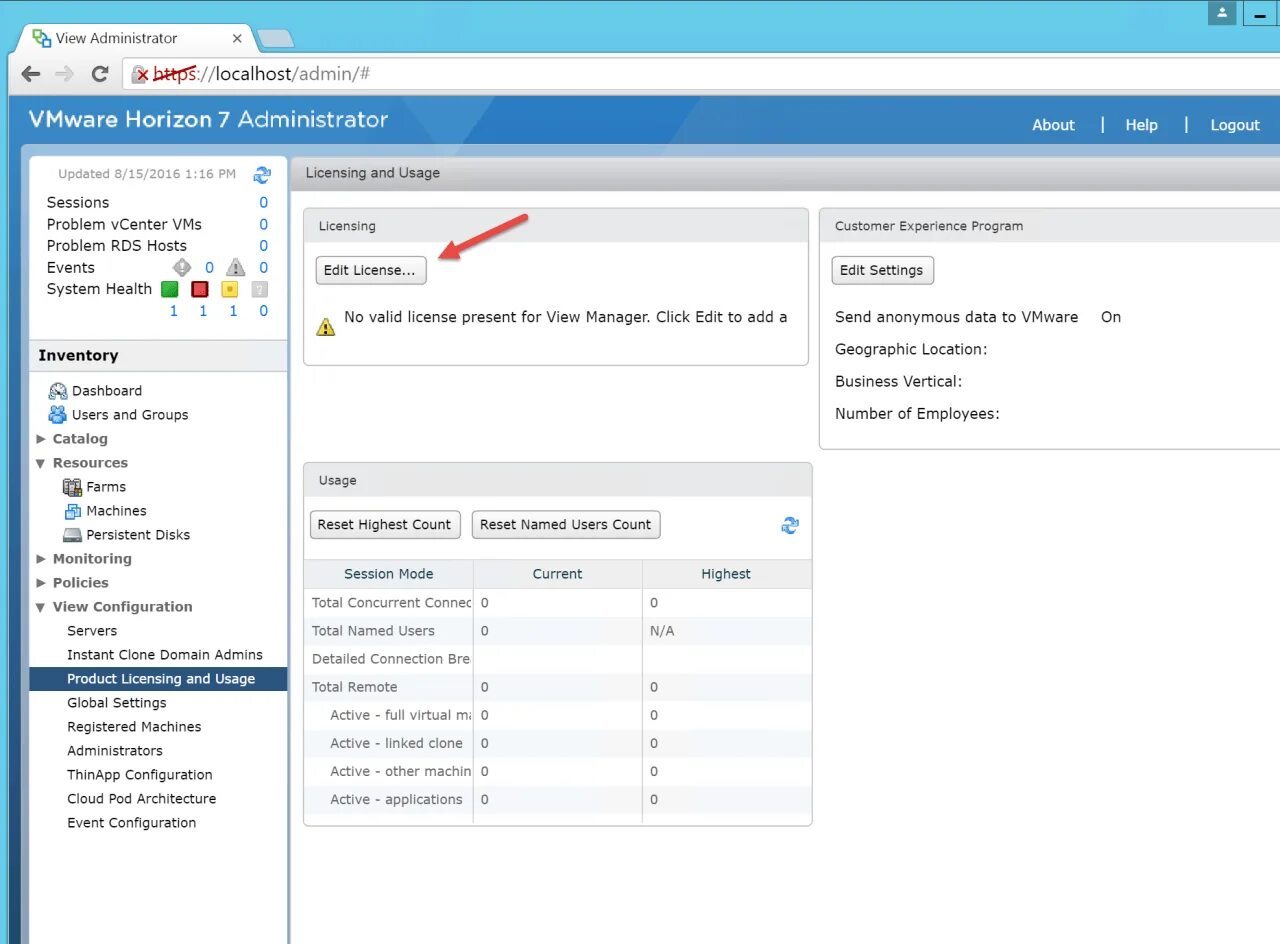The width and height of the screenshot is (1280, 944).
Task: Open the About link in the header
Action: coord(1053,125)
